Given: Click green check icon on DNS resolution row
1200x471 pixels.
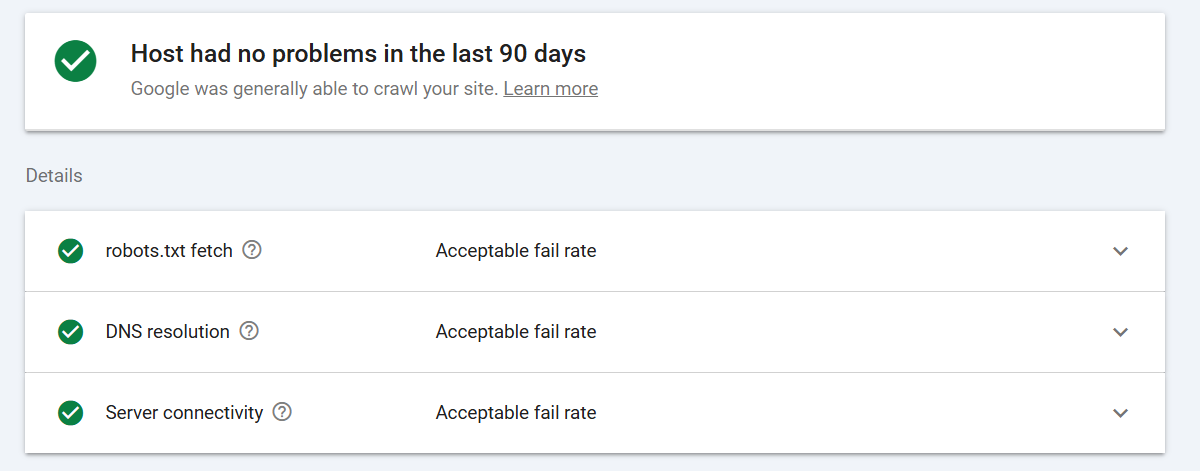Looking at the screenshot, I should coord(70,332).
